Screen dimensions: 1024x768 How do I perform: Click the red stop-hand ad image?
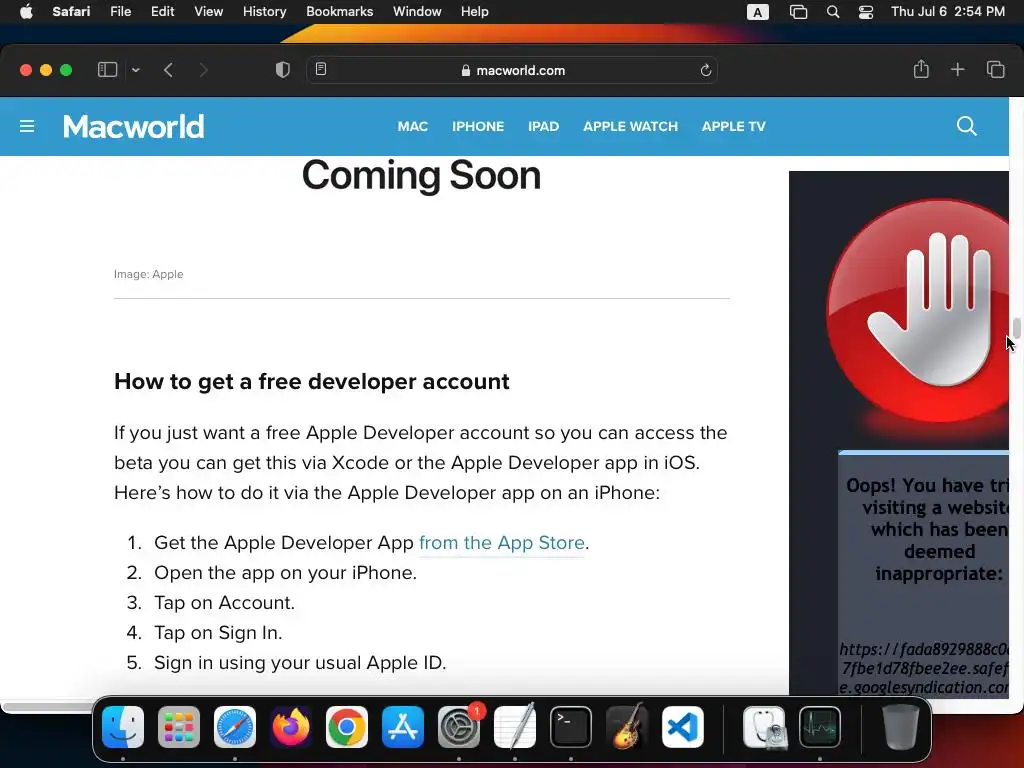click(920, 312)
